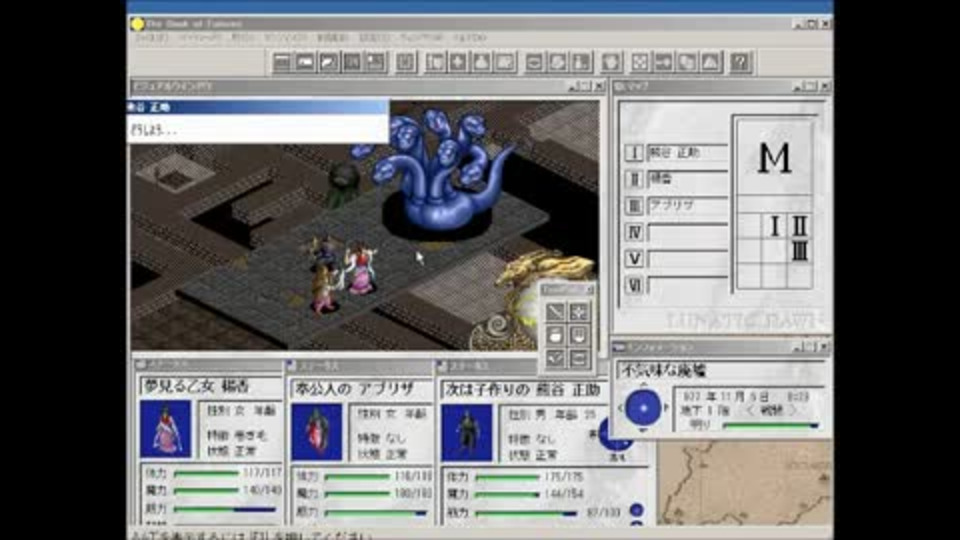960x540 pixels.
Task: Select the item pouch command icon
Action: tap(555, 336)
